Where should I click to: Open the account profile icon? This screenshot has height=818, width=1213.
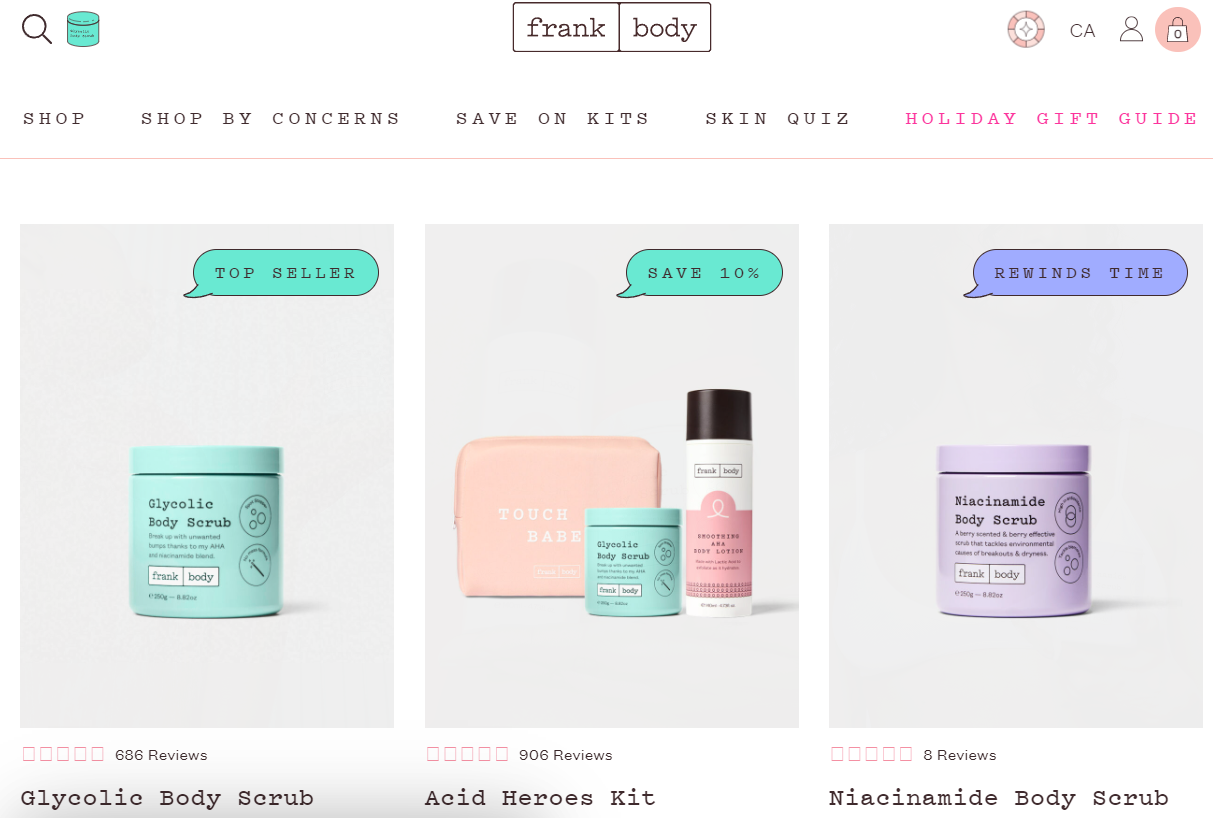(1131, 29)
